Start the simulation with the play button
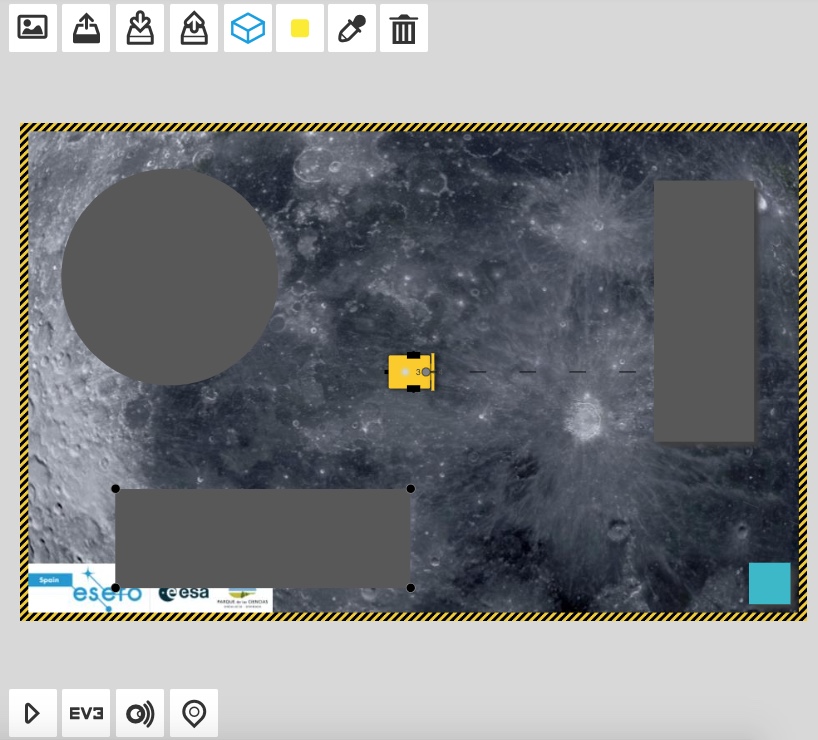This screenshot has width=818, height=740. (x=33, y=713)
